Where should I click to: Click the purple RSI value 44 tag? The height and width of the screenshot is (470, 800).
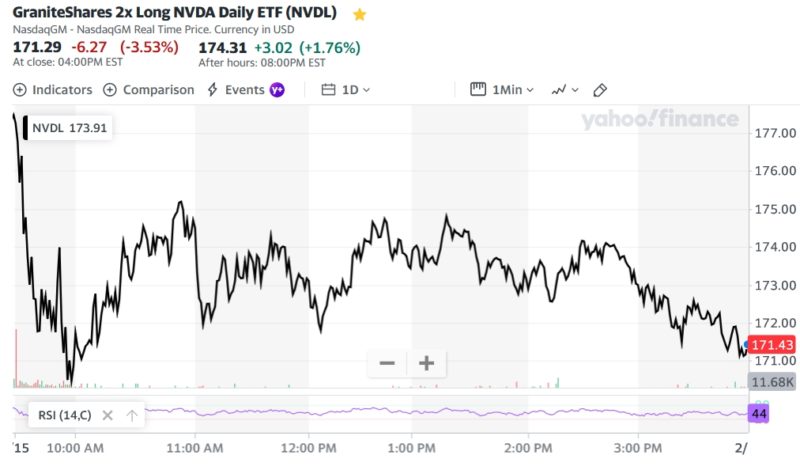[757, 413]
